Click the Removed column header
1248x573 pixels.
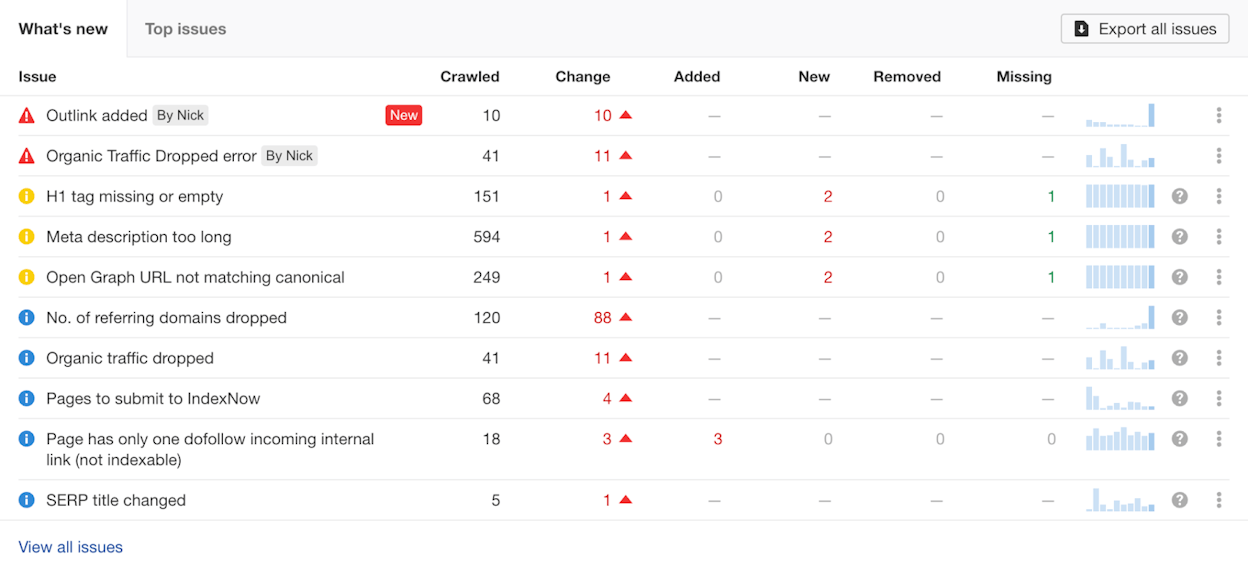[907, 76]
